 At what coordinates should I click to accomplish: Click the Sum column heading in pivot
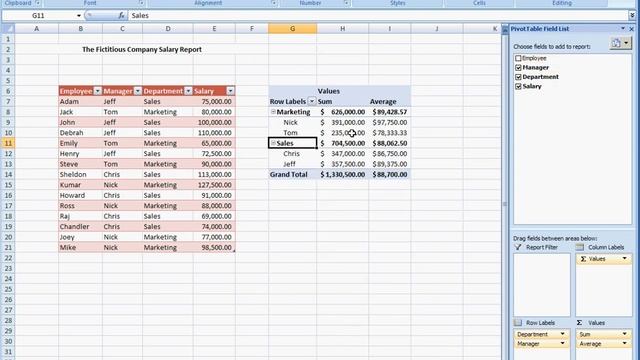point(342,102)
